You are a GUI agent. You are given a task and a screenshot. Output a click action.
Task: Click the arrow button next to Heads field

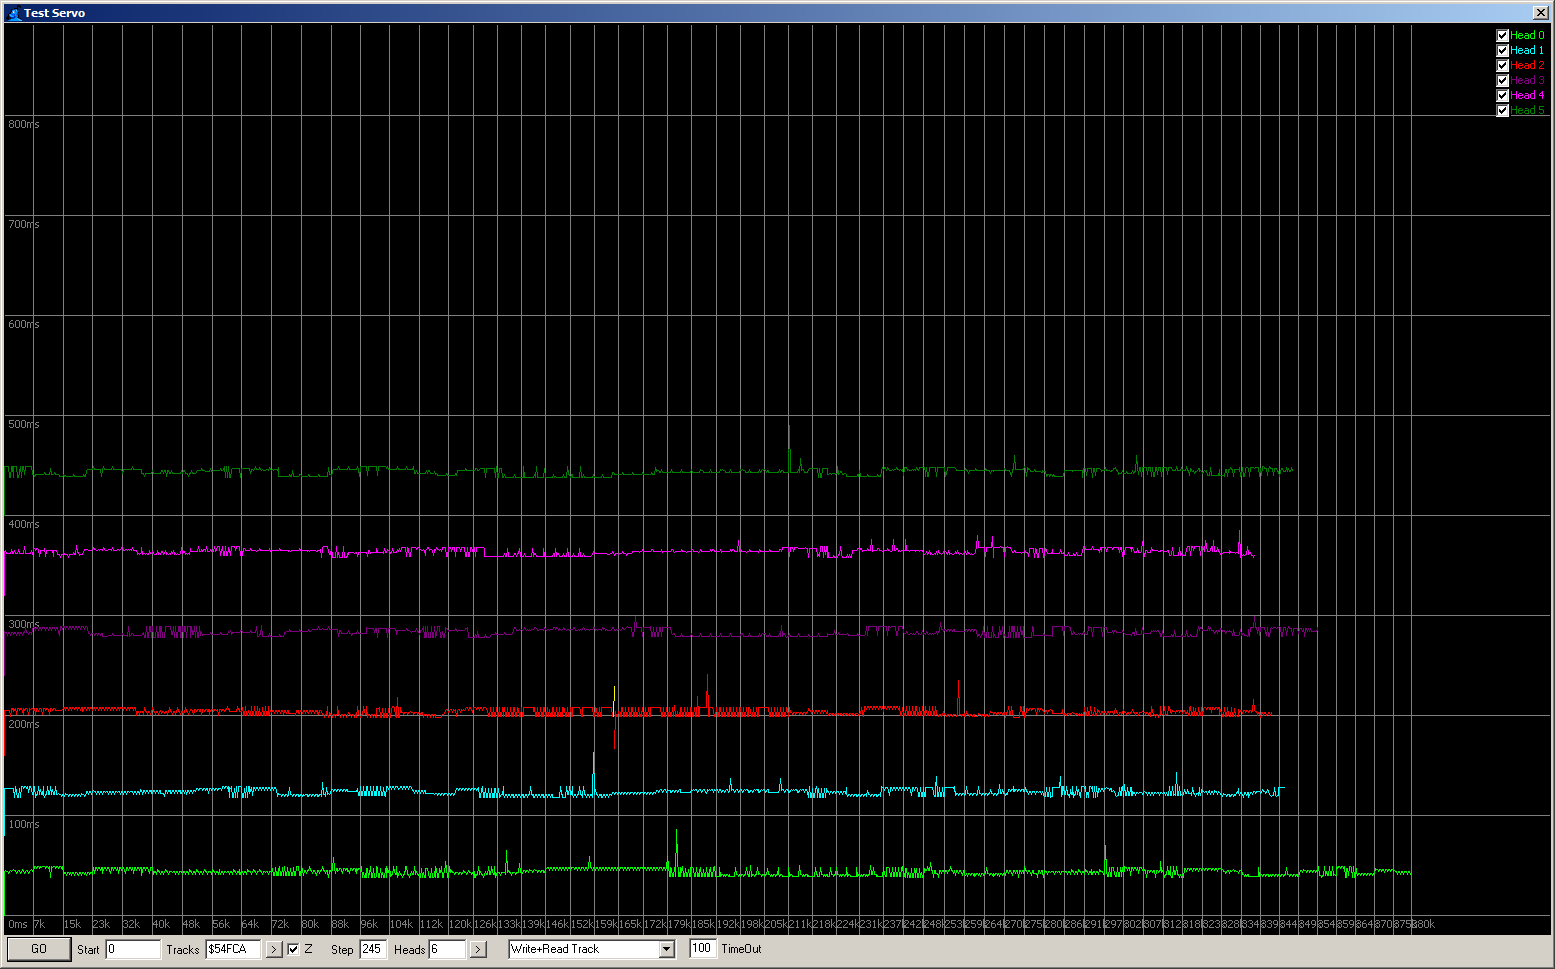[478, 949]
